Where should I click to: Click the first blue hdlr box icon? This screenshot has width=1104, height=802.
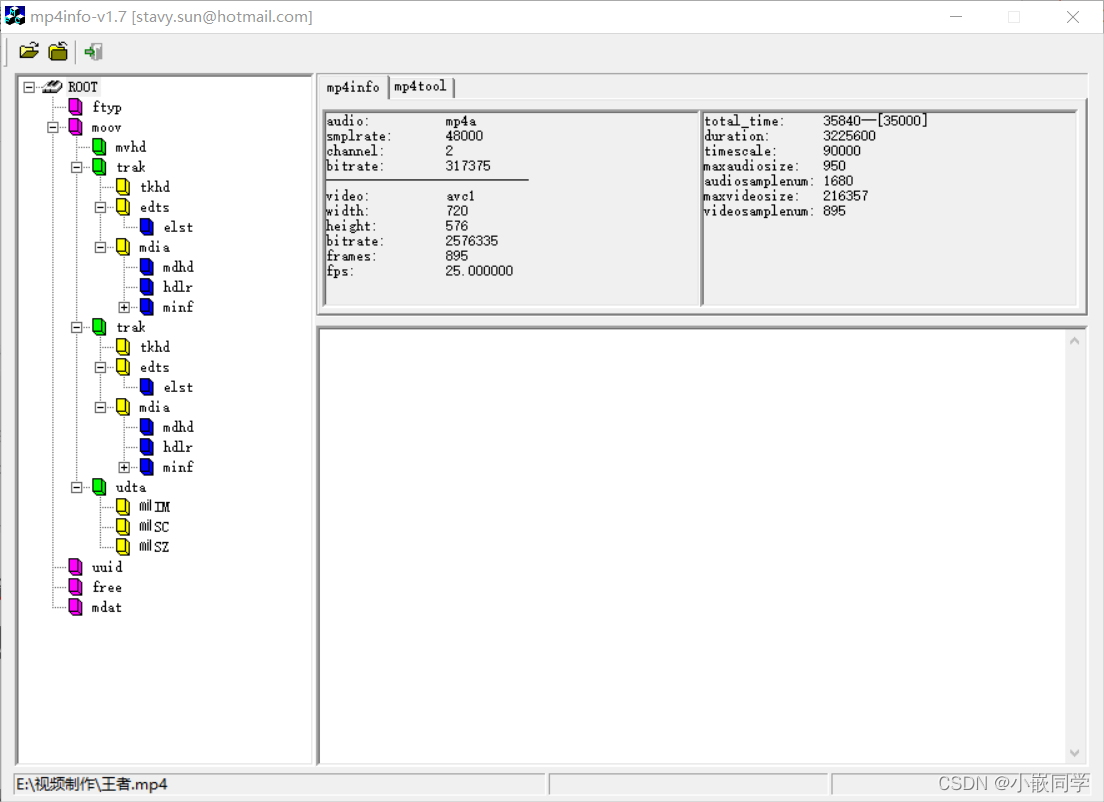(146, 287)
